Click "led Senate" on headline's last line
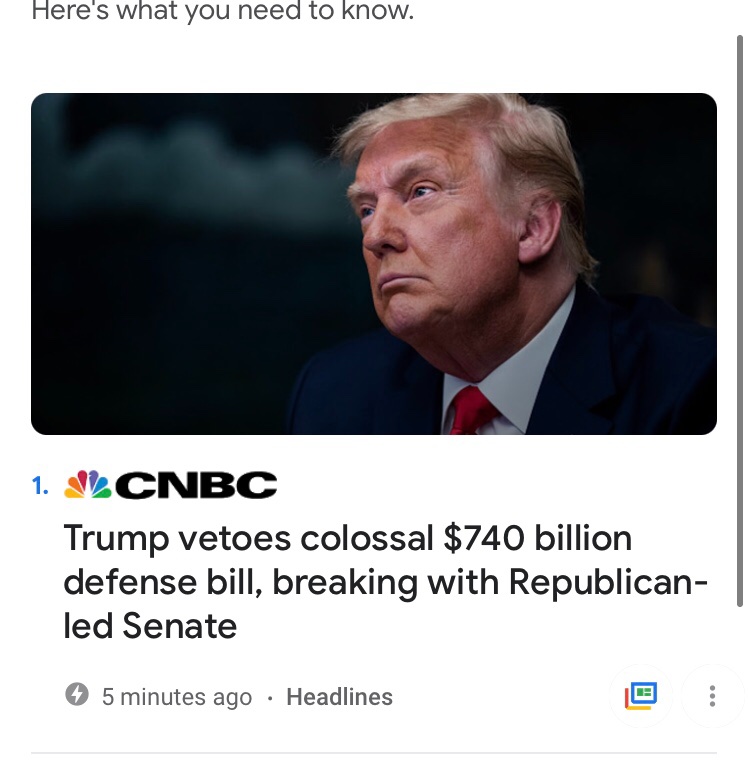Screen dimensions: 749x761 coord(150,626)
